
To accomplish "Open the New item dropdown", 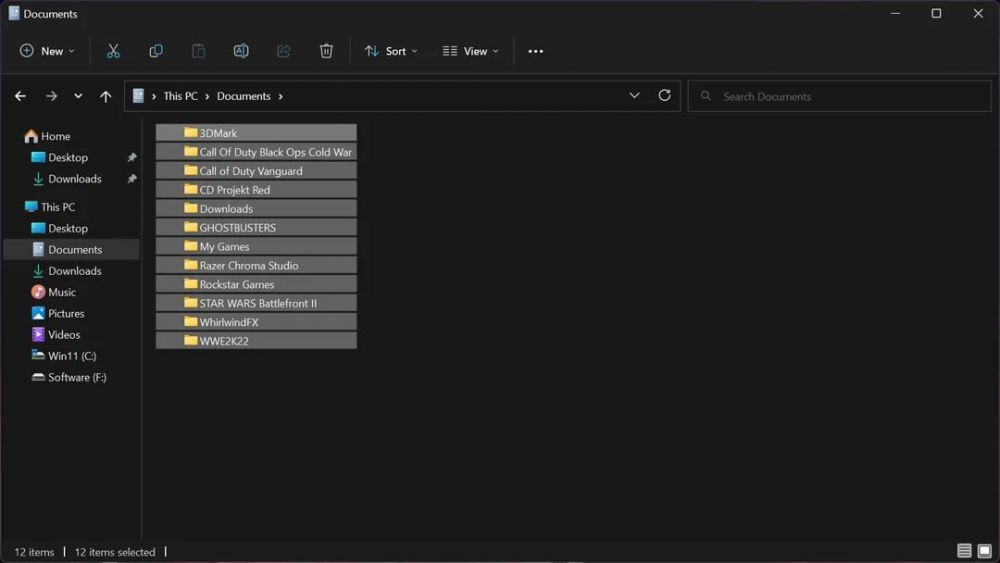I will pyautogui.click(x=47, y=51).
